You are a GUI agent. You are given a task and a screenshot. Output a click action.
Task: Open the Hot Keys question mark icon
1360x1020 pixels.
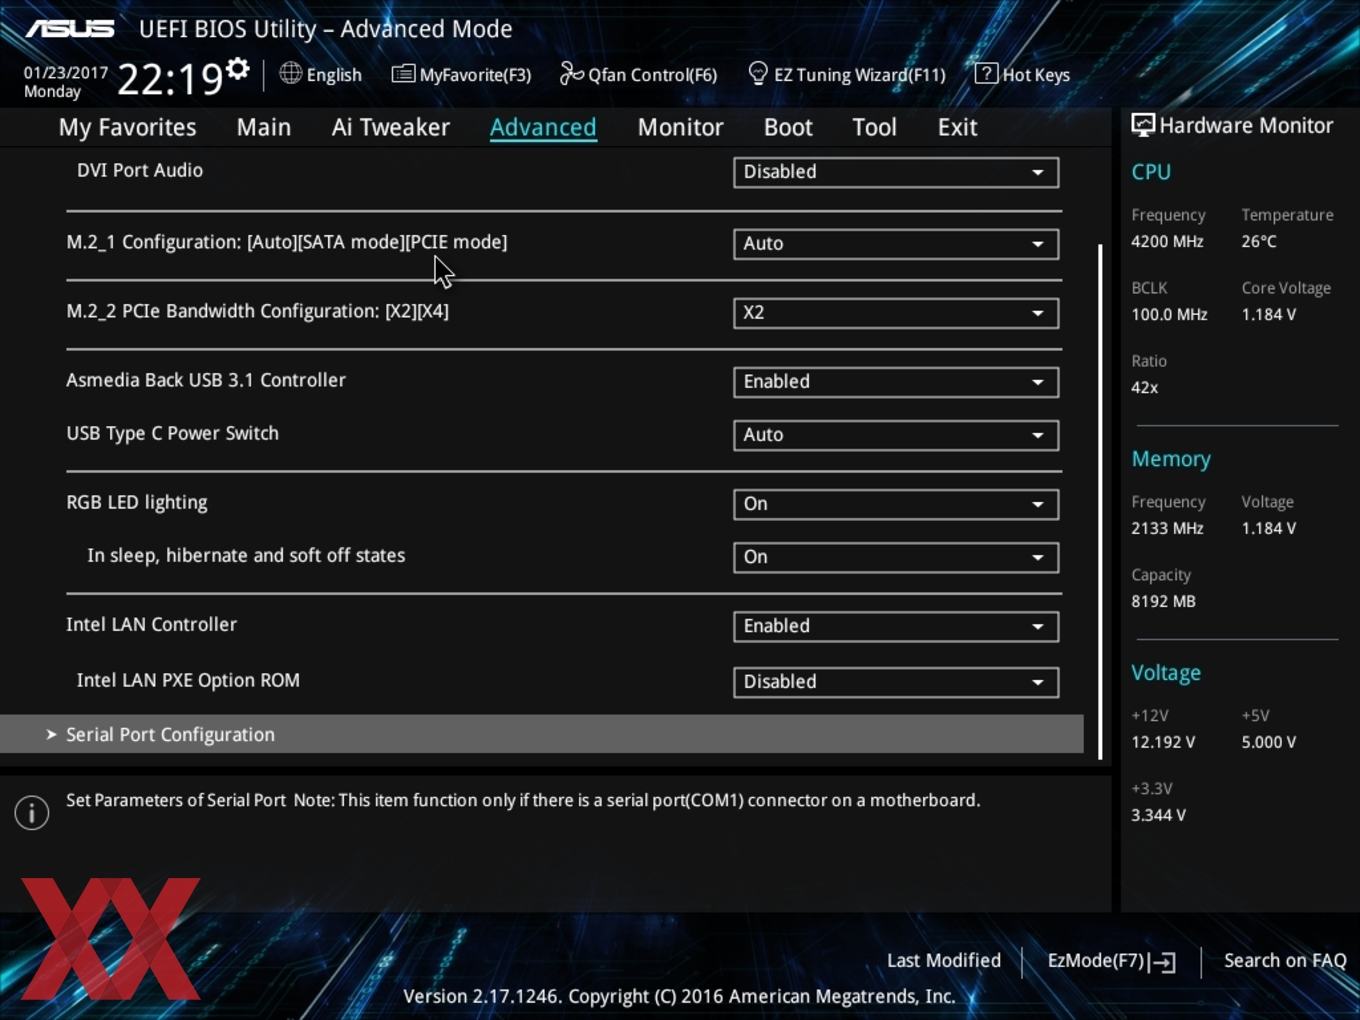(x=986, y=73)
